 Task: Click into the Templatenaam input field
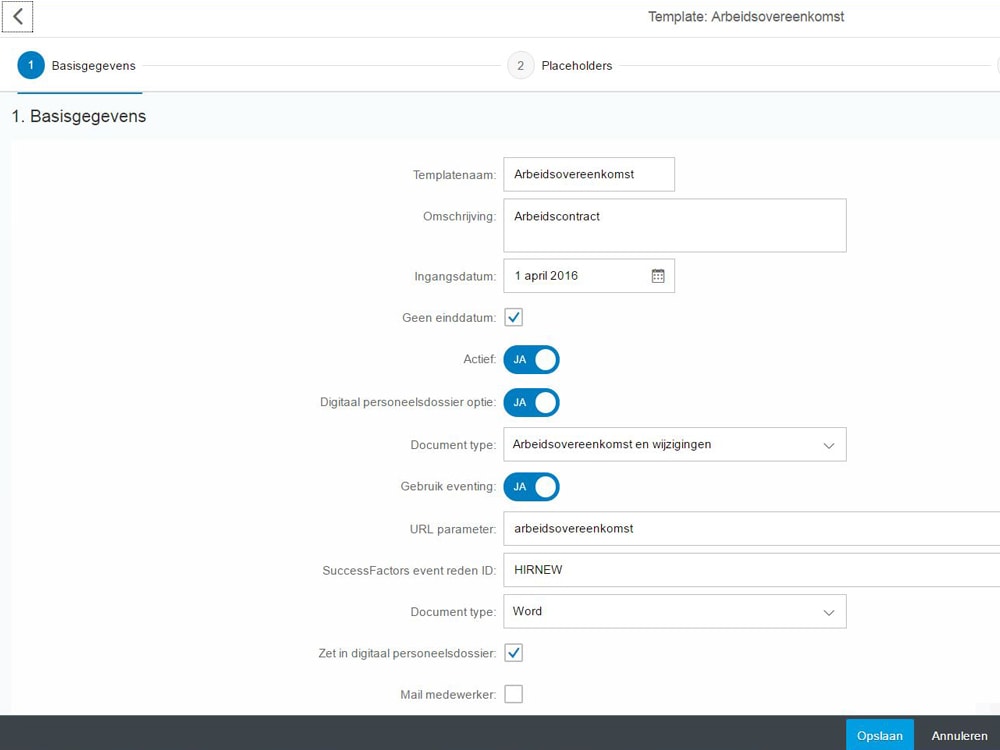588,174
